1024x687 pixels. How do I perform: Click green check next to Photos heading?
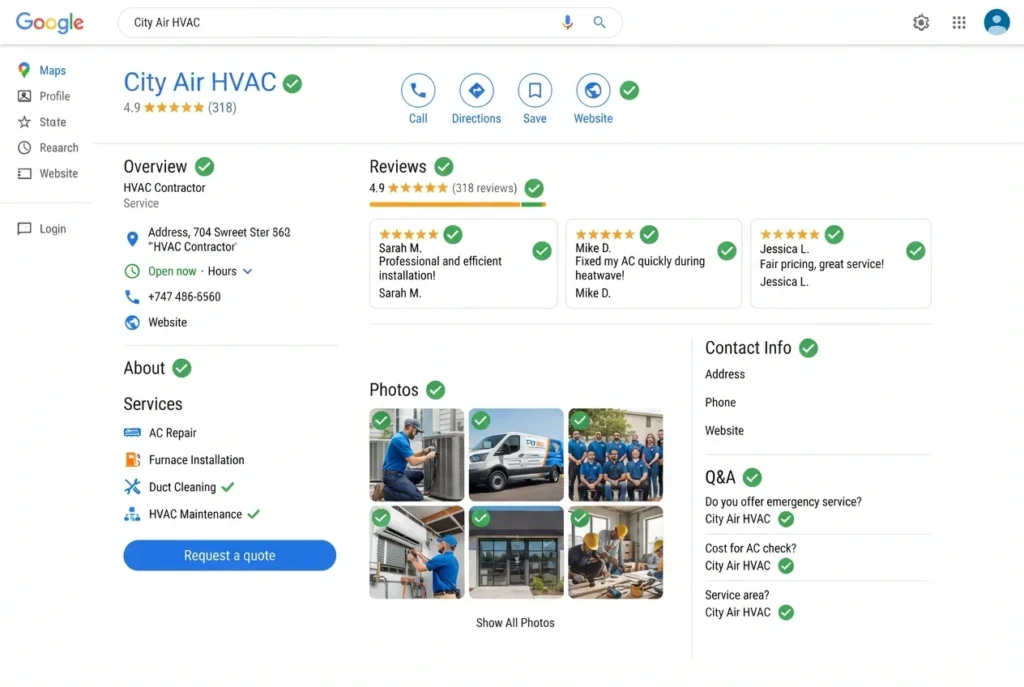point(436,390)
